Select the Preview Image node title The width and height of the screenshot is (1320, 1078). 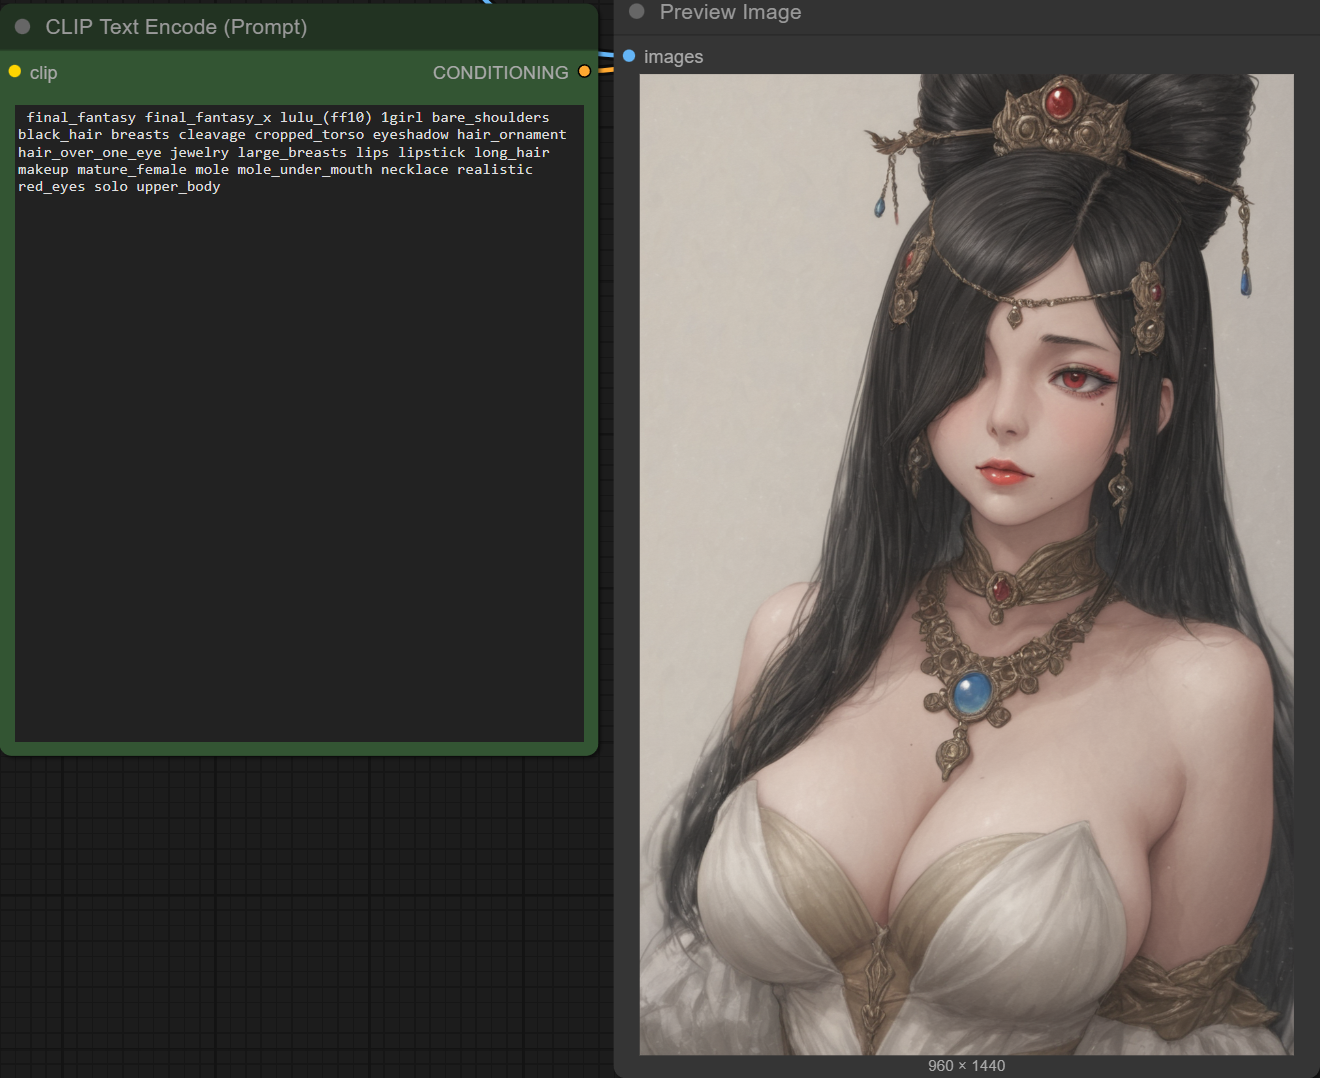coord(730,12)
